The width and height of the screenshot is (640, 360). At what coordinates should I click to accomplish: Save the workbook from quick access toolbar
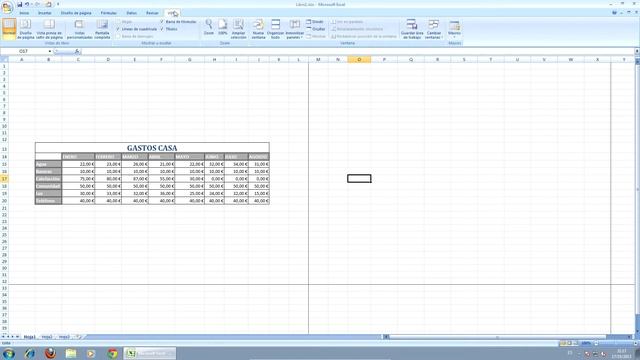[20, 4]
